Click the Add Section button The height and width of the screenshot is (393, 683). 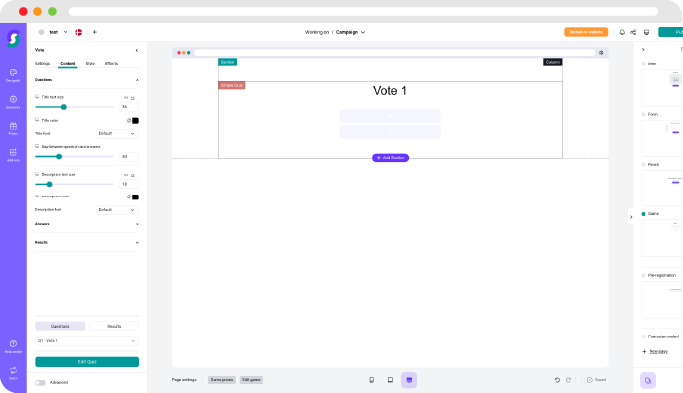point(390,158)
